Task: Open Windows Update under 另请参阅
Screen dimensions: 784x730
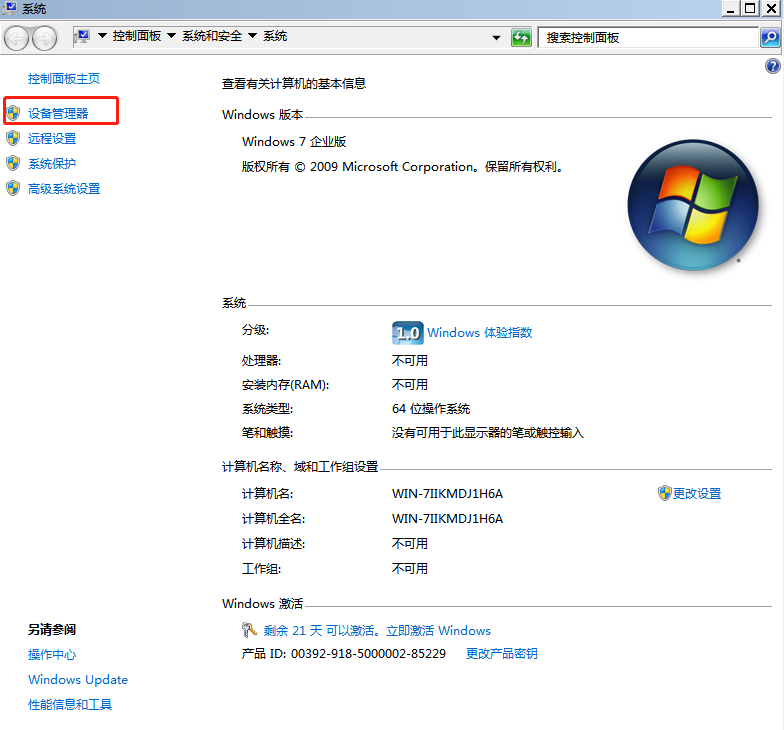Action: coord(78,680)
